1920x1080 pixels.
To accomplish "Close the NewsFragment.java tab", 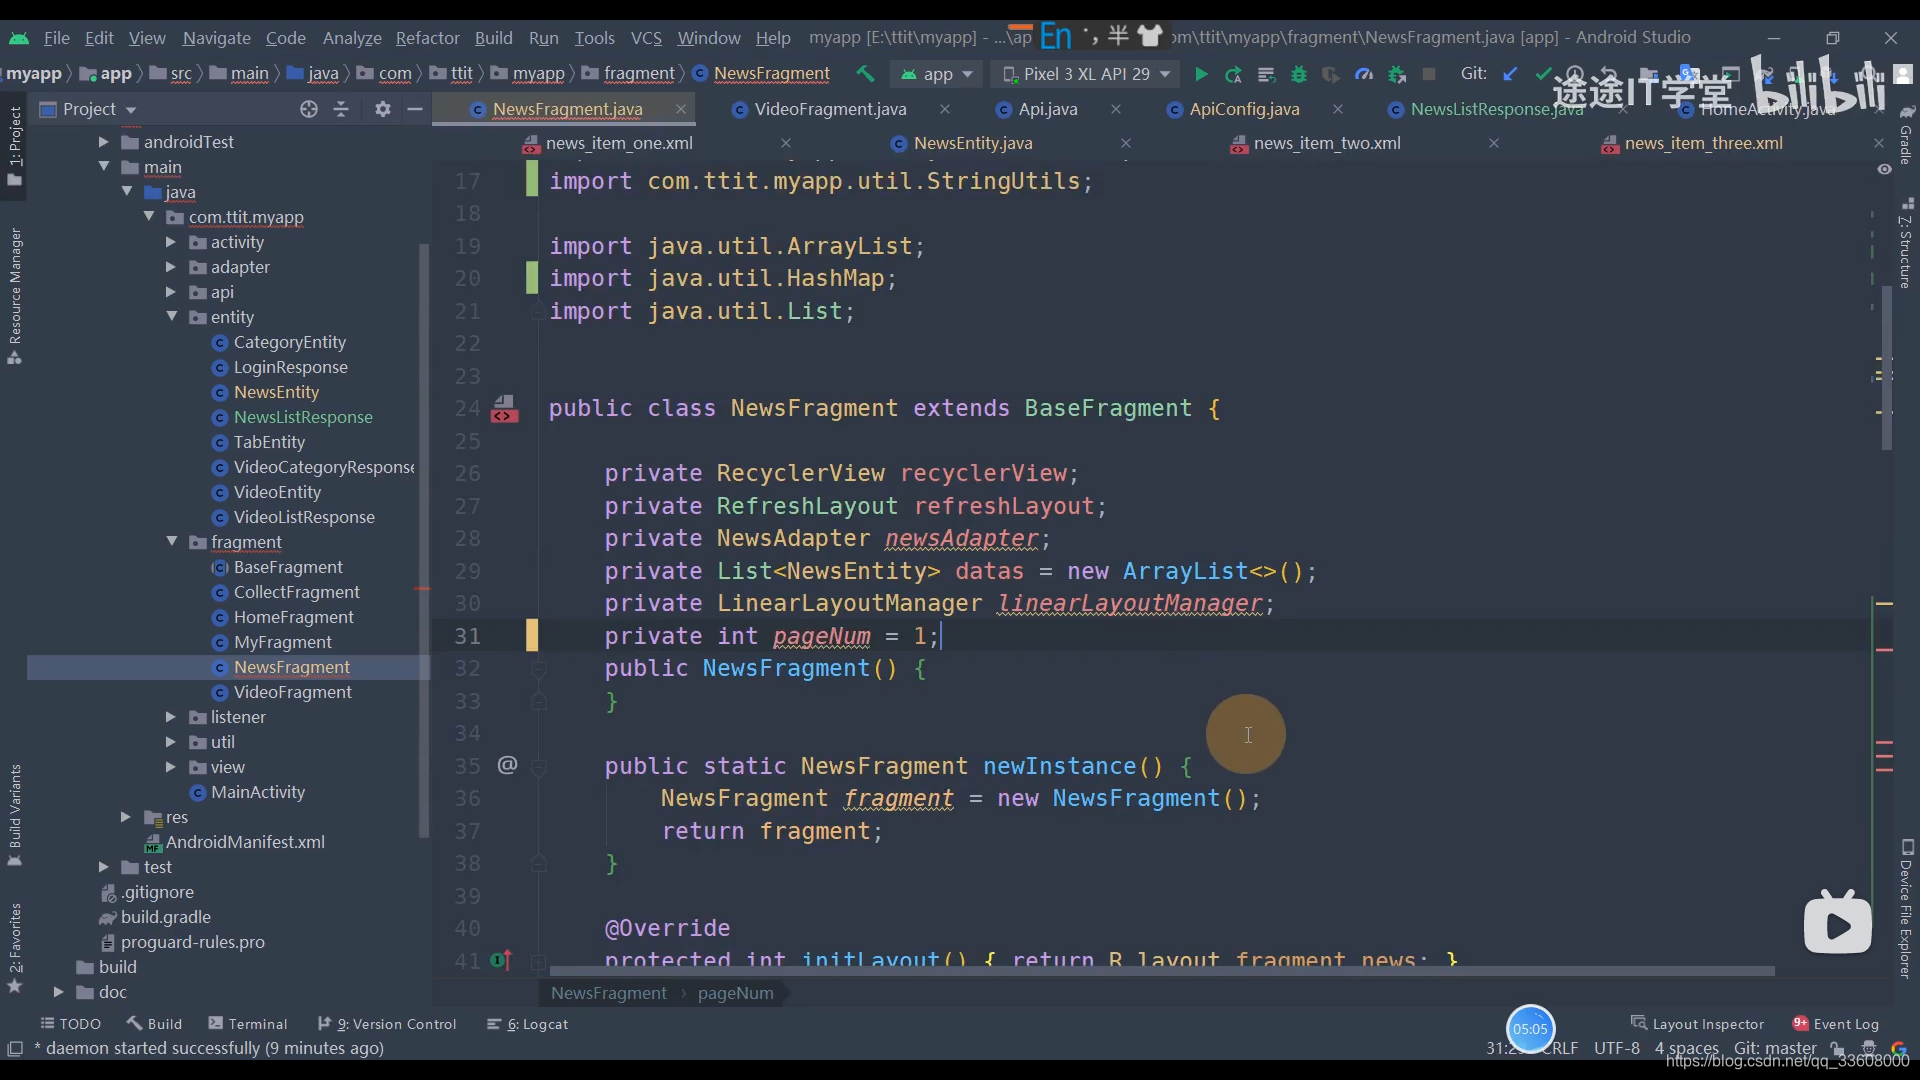I will (x=681, y=109).
